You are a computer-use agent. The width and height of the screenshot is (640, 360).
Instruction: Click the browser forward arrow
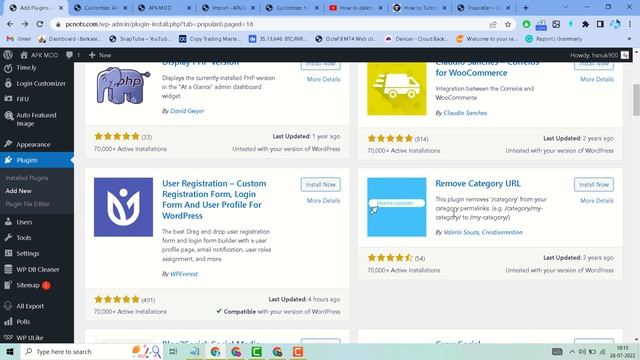click(25, 24)
